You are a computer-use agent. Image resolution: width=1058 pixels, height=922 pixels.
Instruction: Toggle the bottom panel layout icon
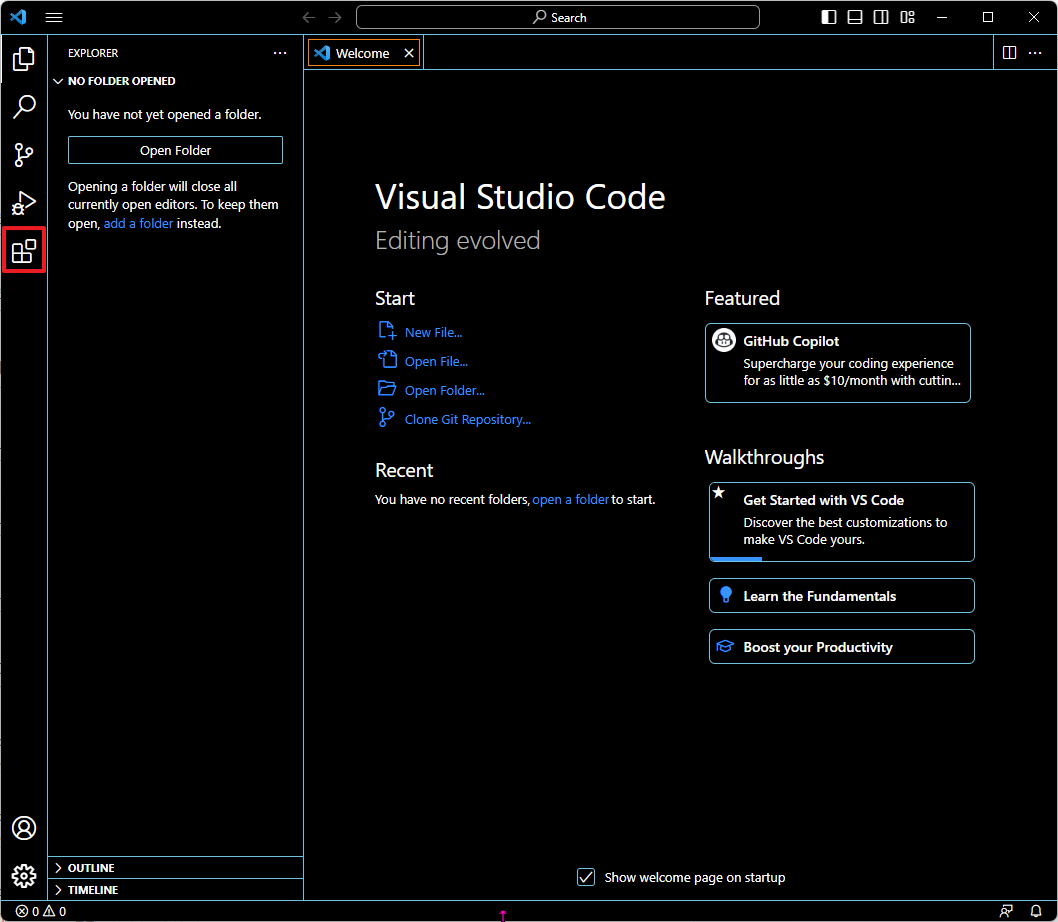click(855, 18)
